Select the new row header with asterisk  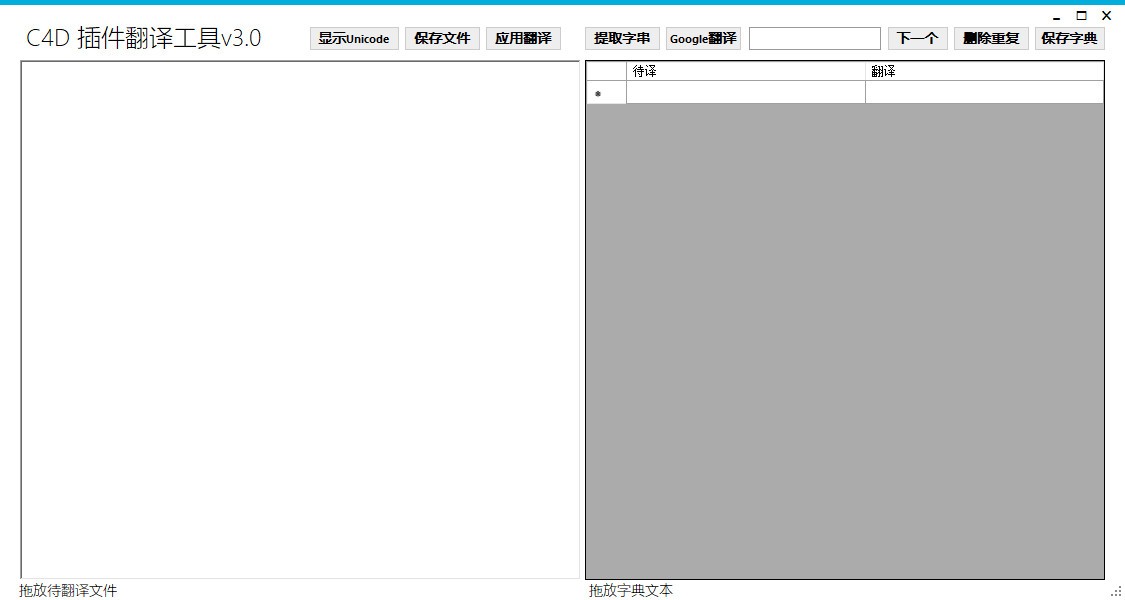[x=606, y=93]
